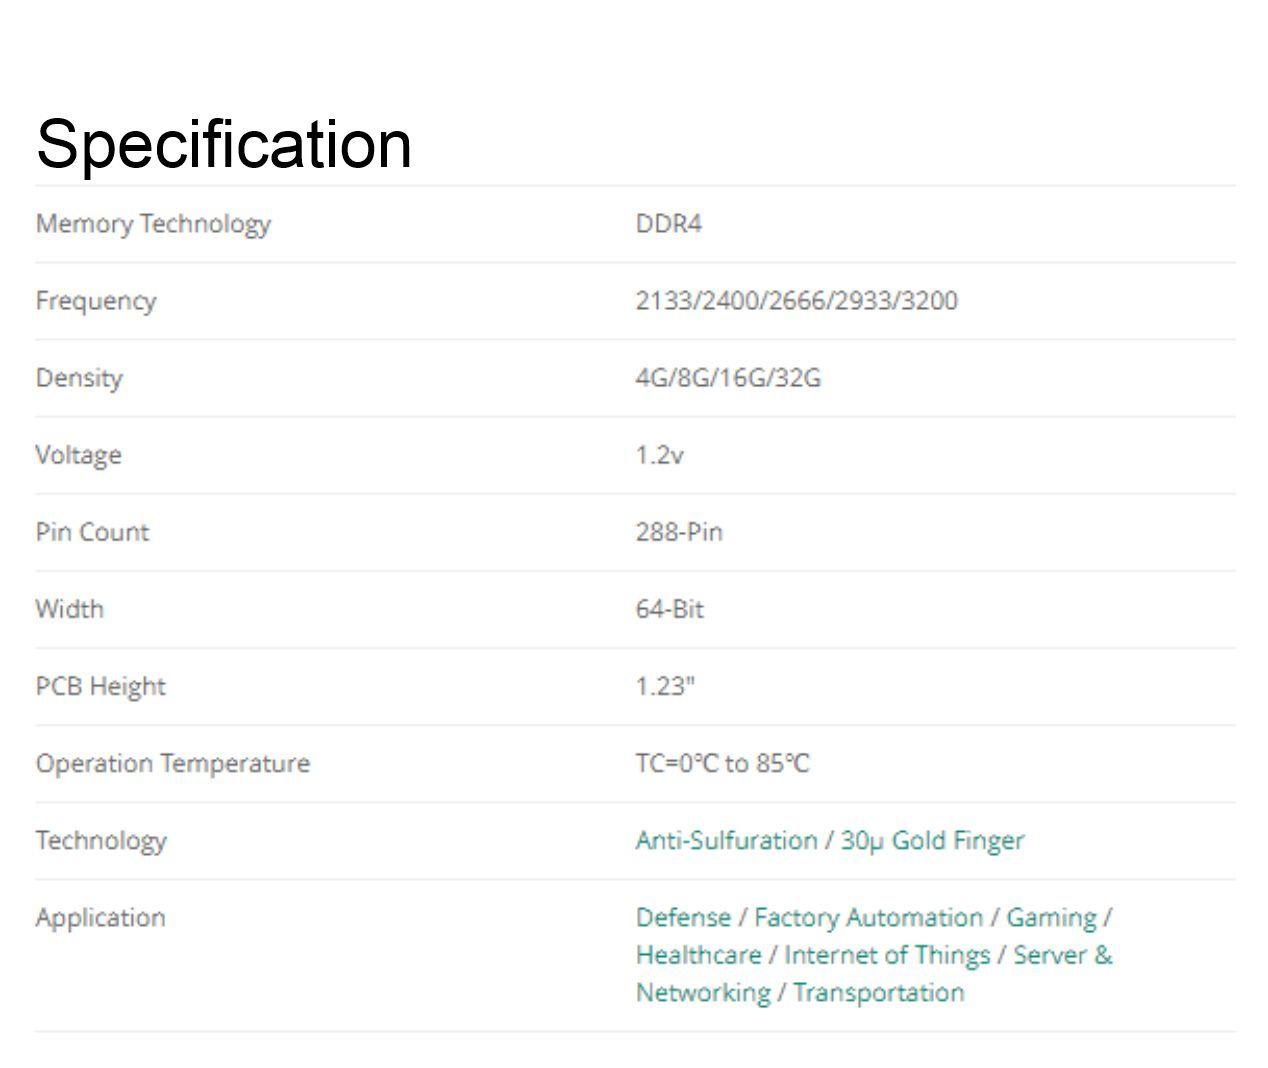Click the PCB Height value 1.23"

click(x=665, y=686)
